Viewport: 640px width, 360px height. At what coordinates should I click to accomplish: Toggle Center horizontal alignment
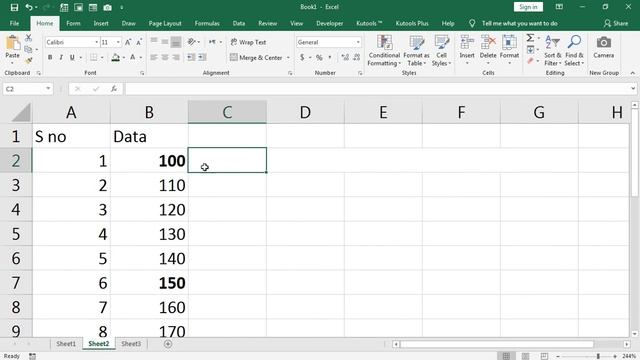coord(165,58)
